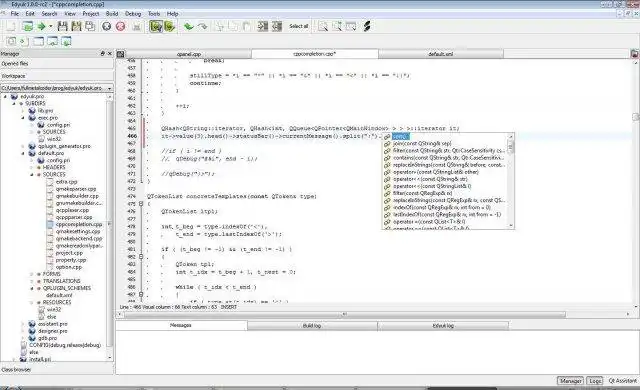The image size is (640, 390).
Task: Click the Unindent toolbar icon
Action: pos(277,27)
